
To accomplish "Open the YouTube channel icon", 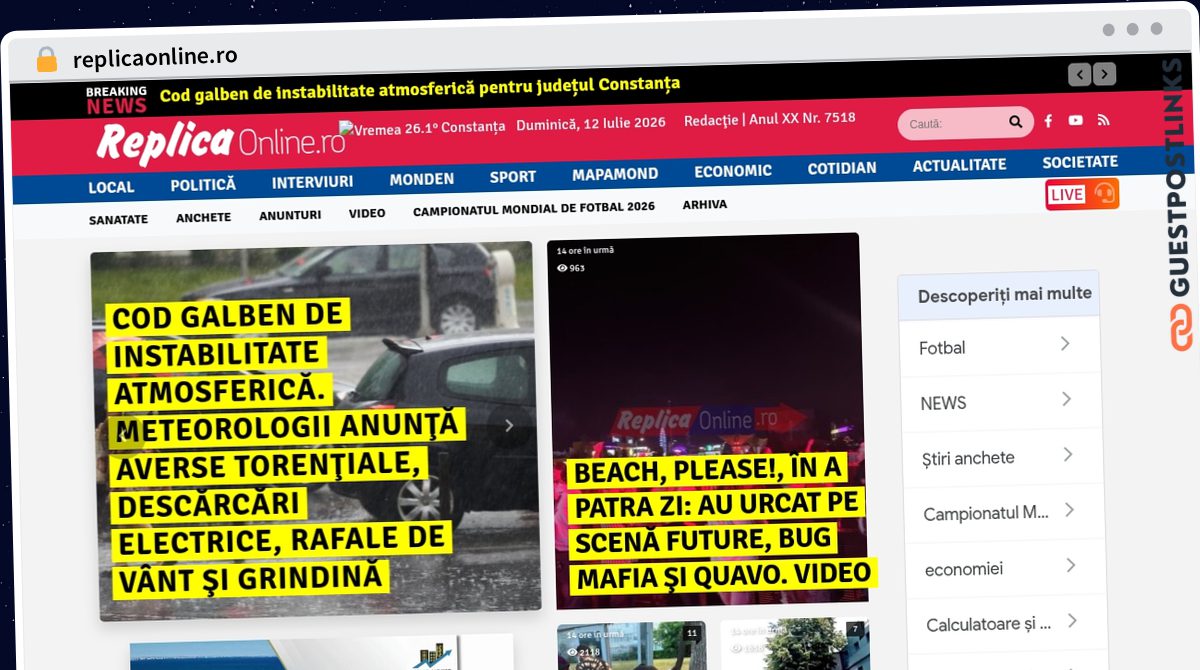I will coord(1075,120).
